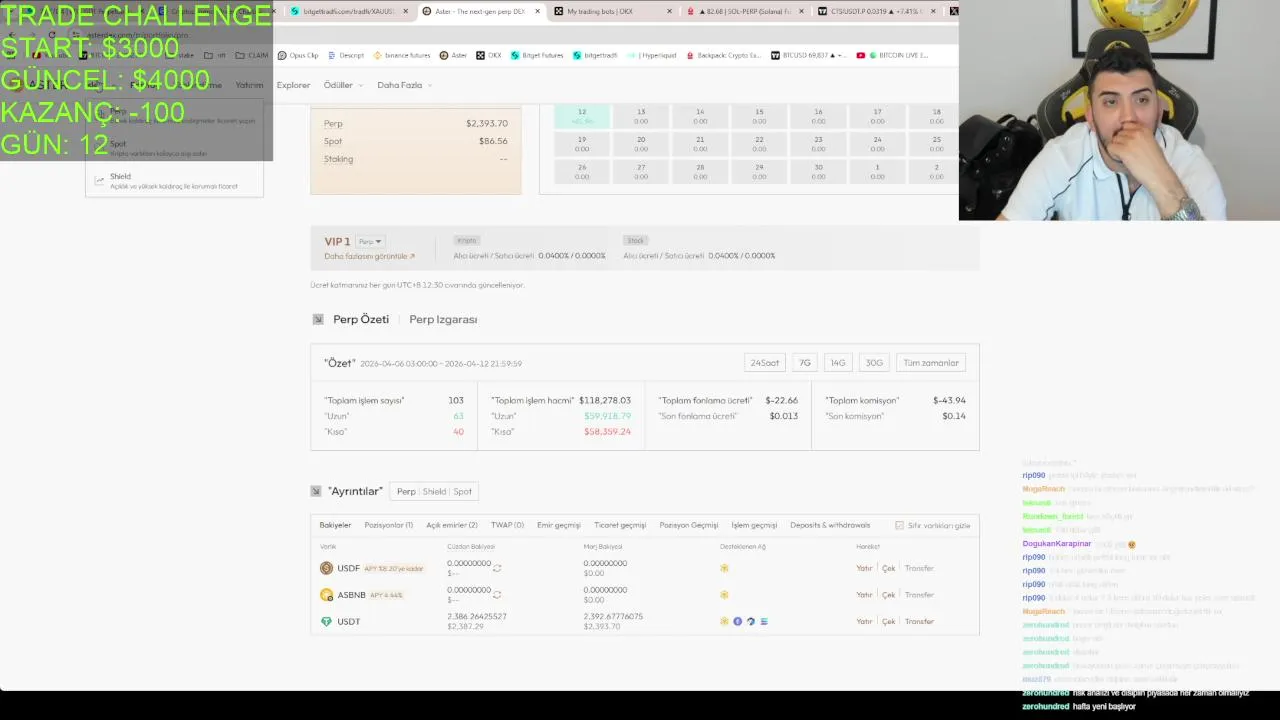Set summary range to Tüm zamanlar
Screen dimensions: 1280x720
tap(931, 363)
